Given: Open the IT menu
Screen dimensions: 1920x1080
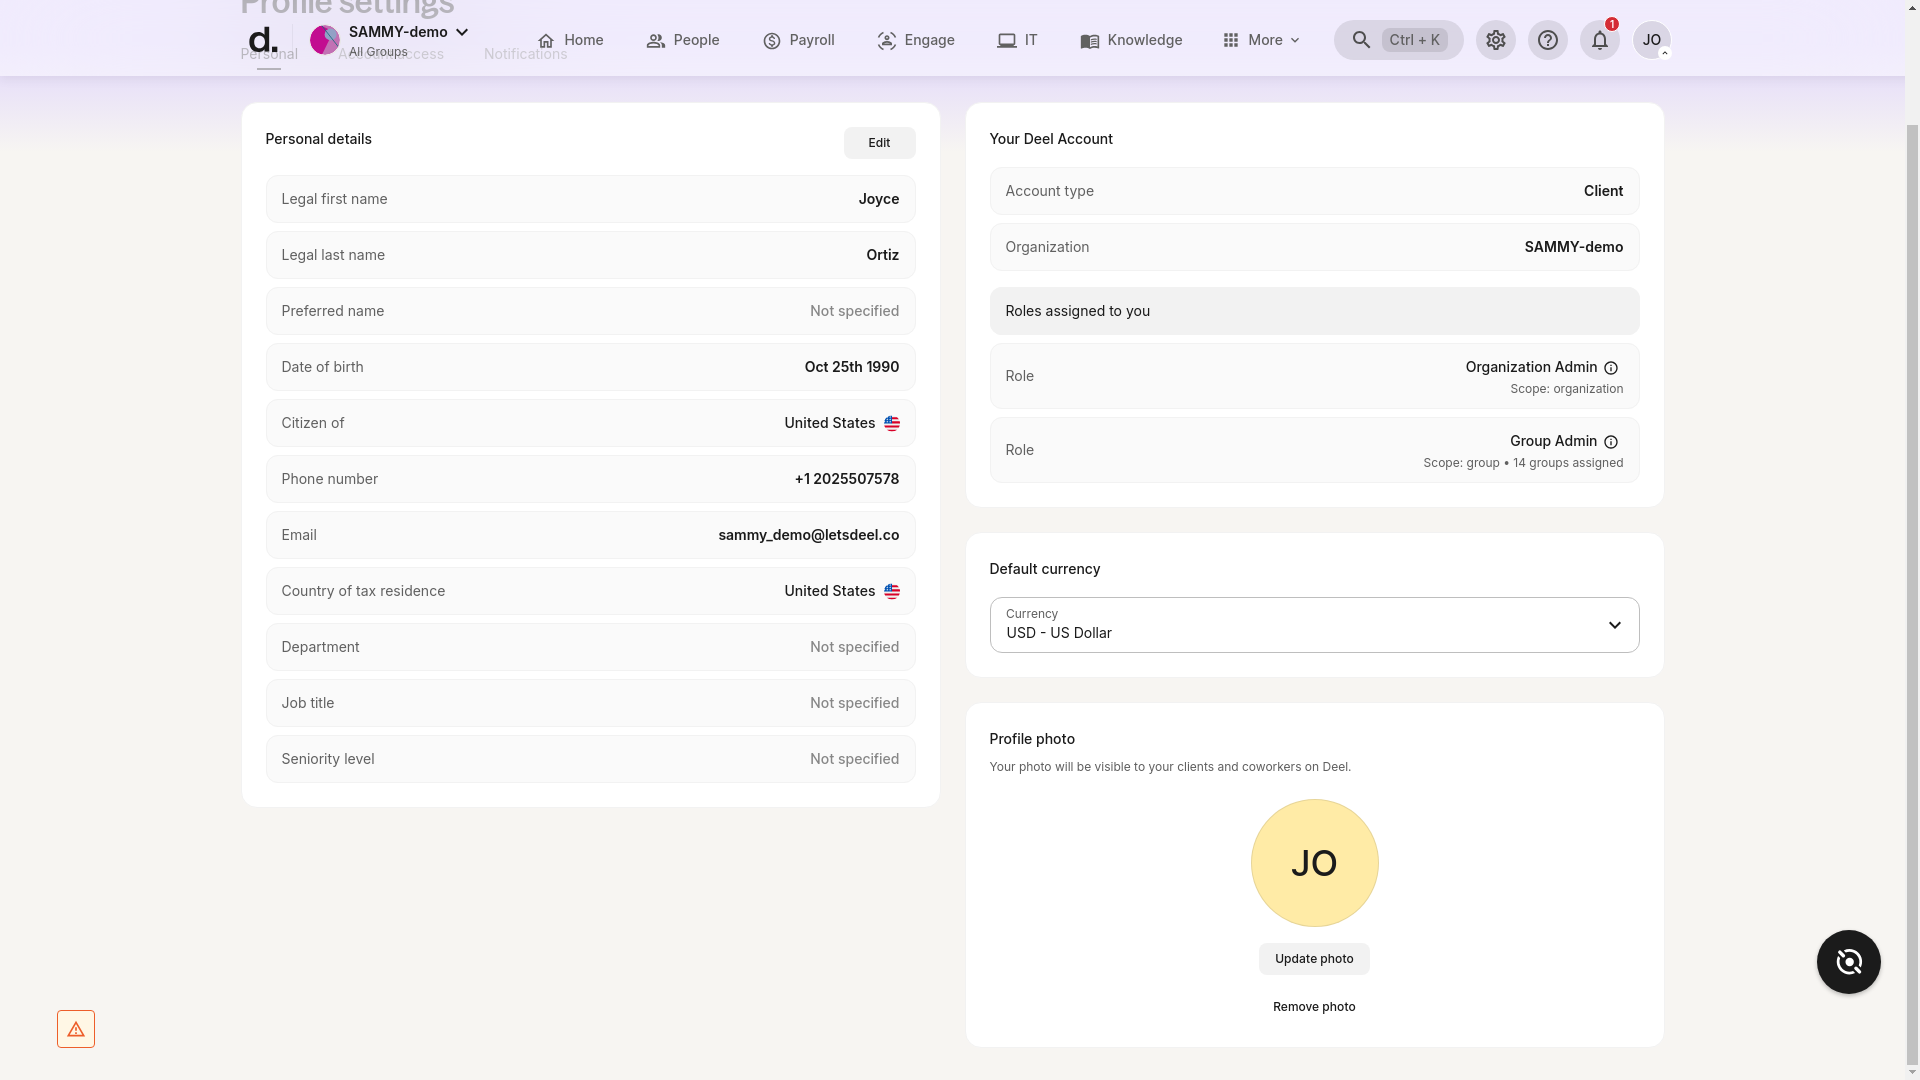Looking at the screenshot, I should click(1017, 40).
